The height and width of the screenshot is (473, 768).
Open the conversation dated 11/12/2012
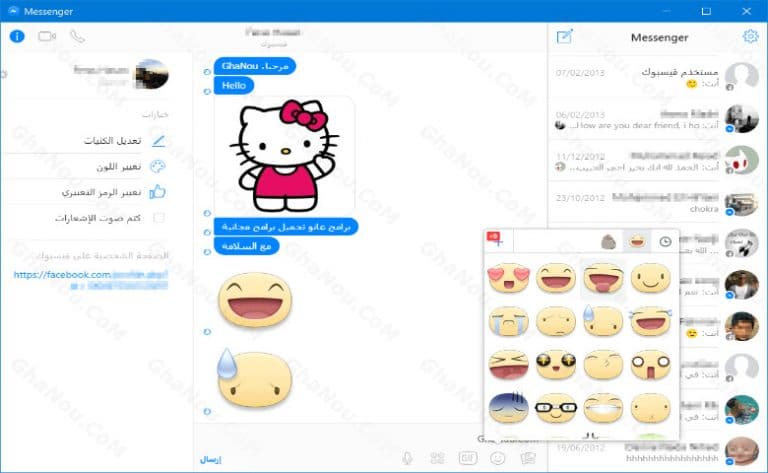tap(656, 161)
